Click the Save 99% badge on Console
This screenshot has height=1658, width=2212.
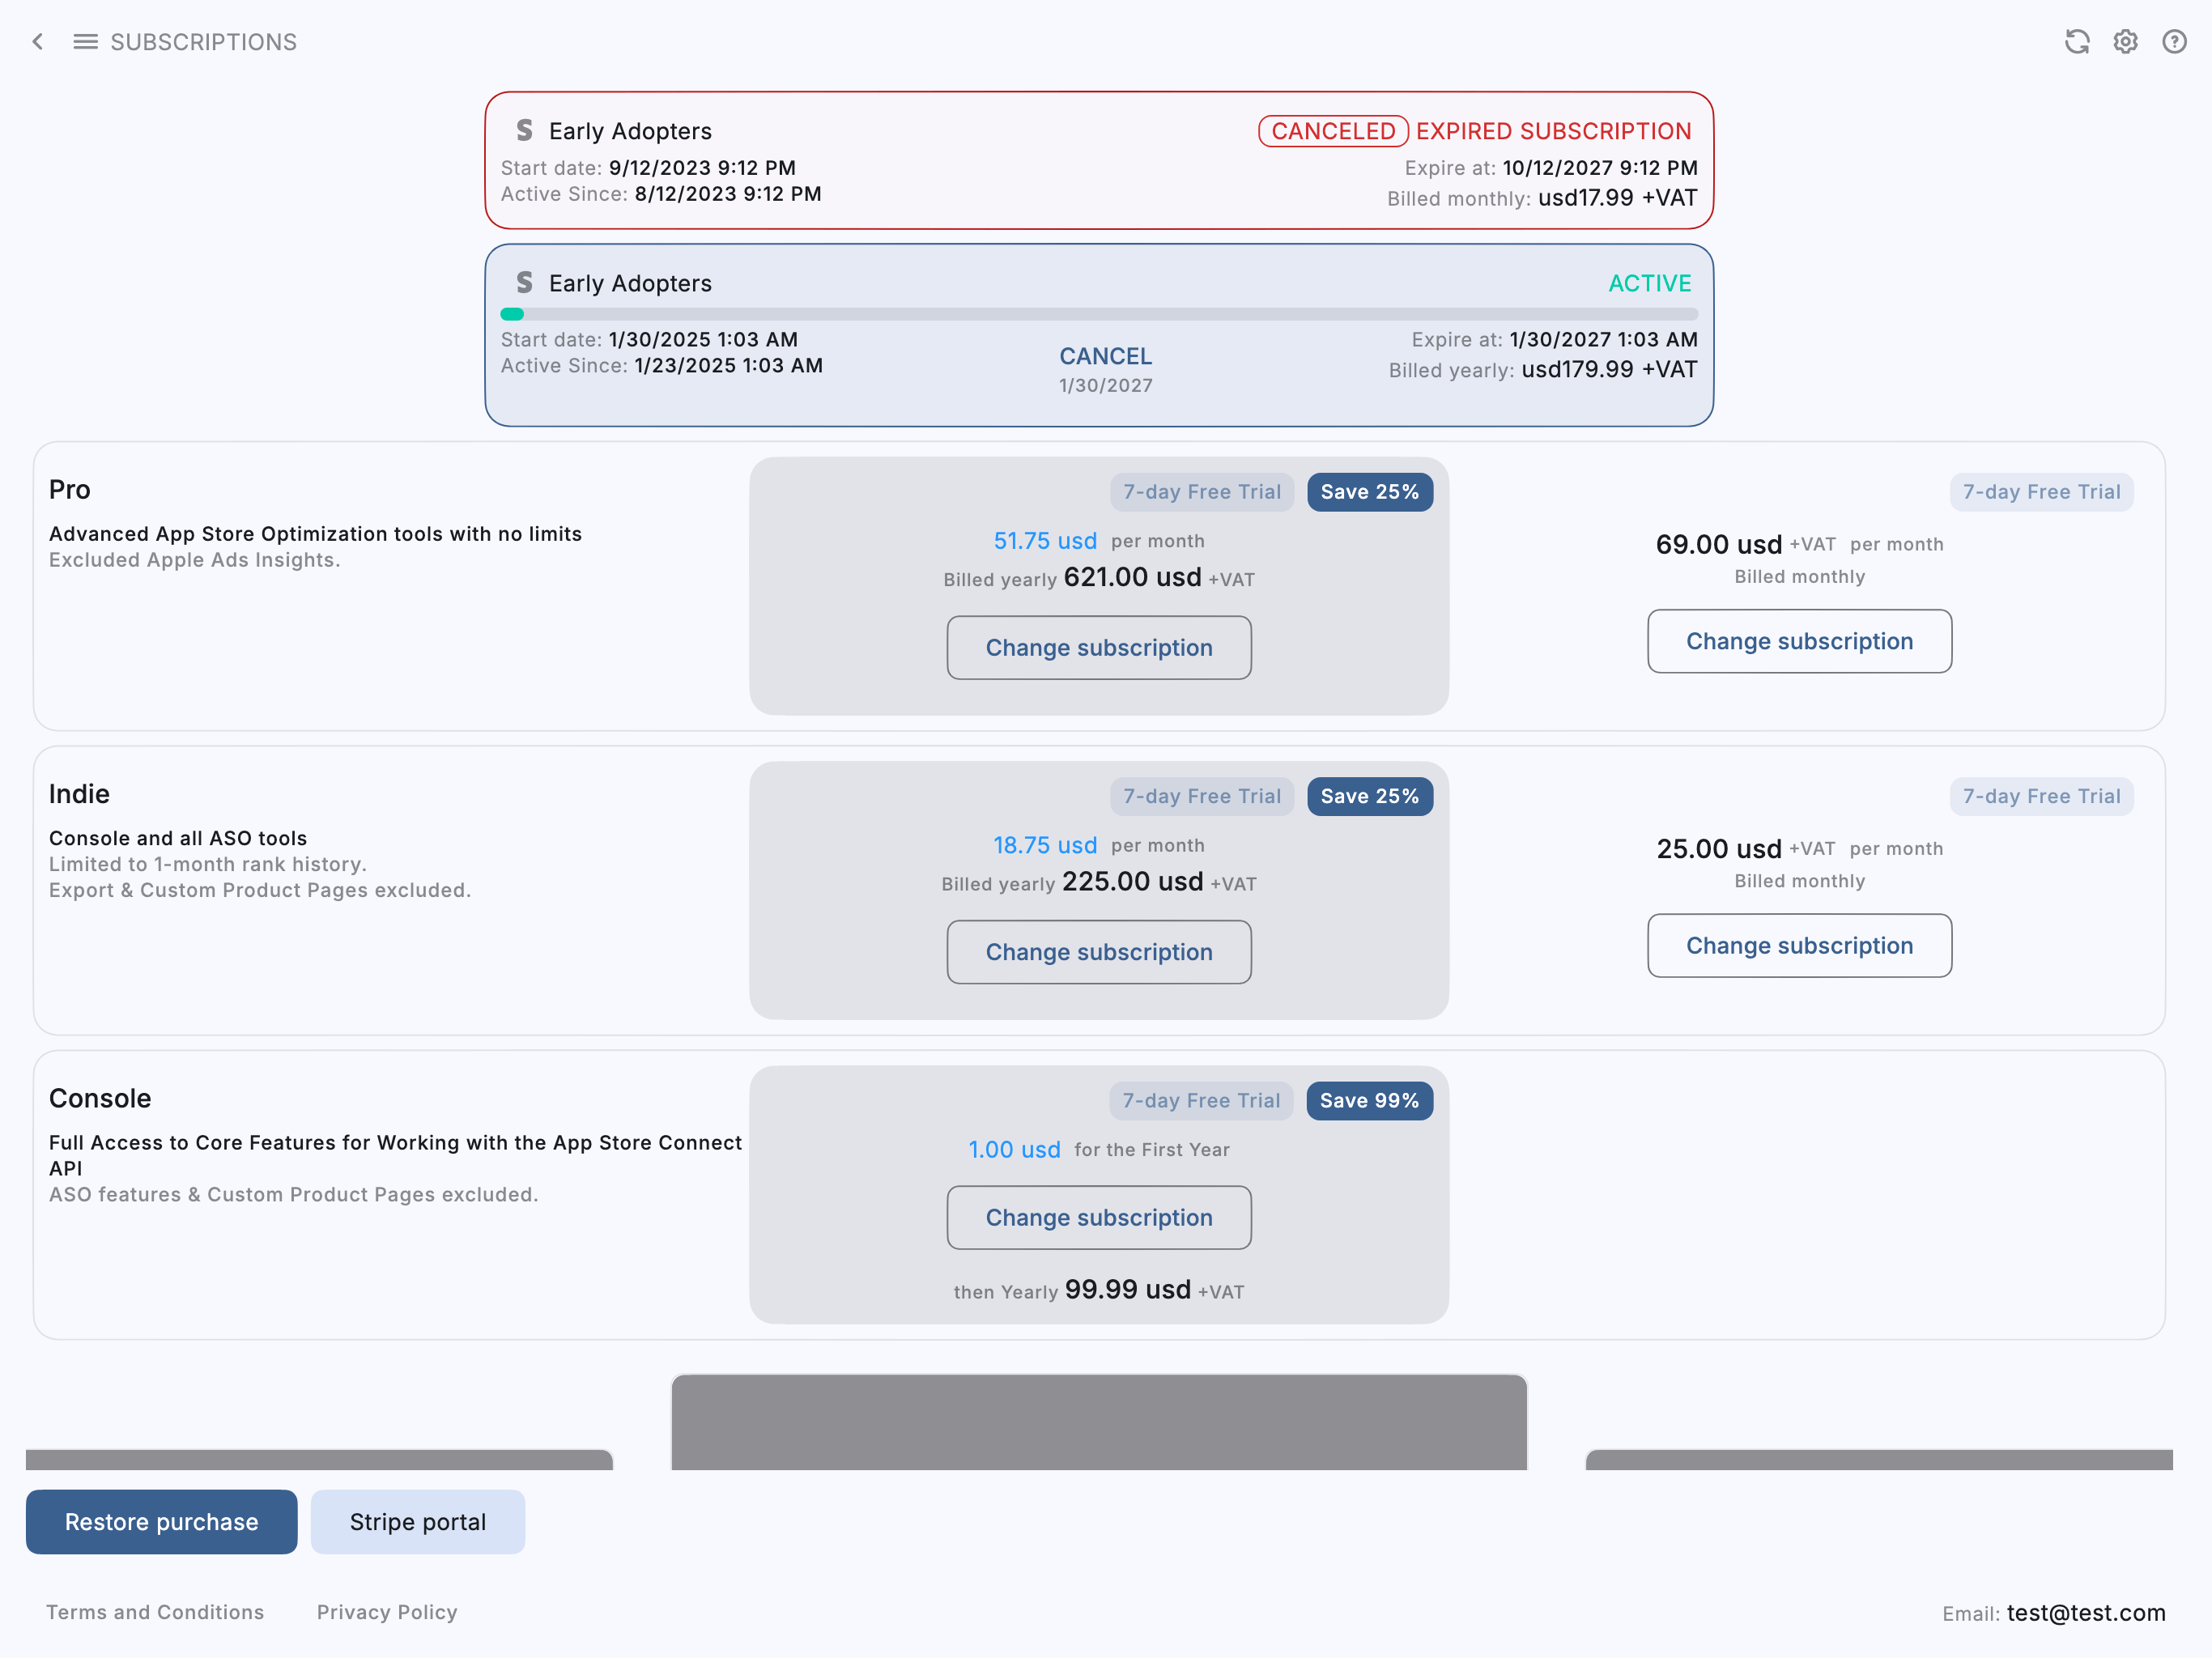(1368, 1101)
